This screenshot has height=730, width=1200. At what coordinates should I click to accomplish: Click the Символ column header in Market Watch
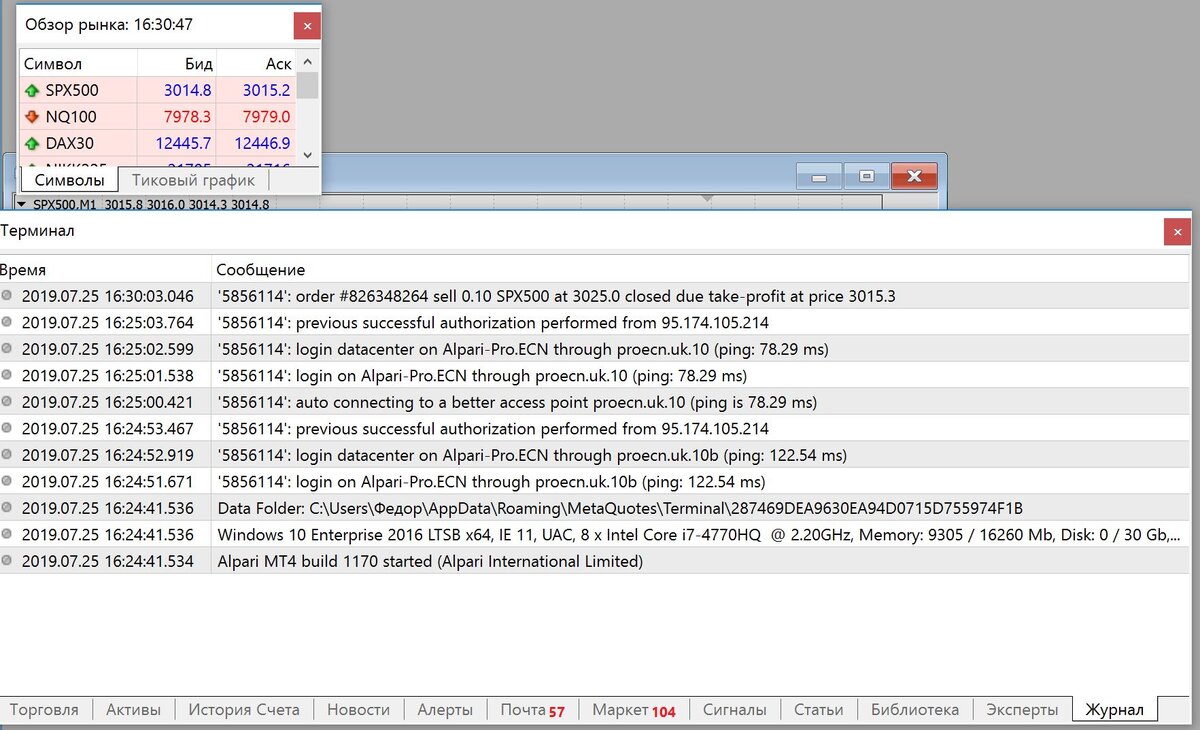pyautogui.click(x=78, y=64)
